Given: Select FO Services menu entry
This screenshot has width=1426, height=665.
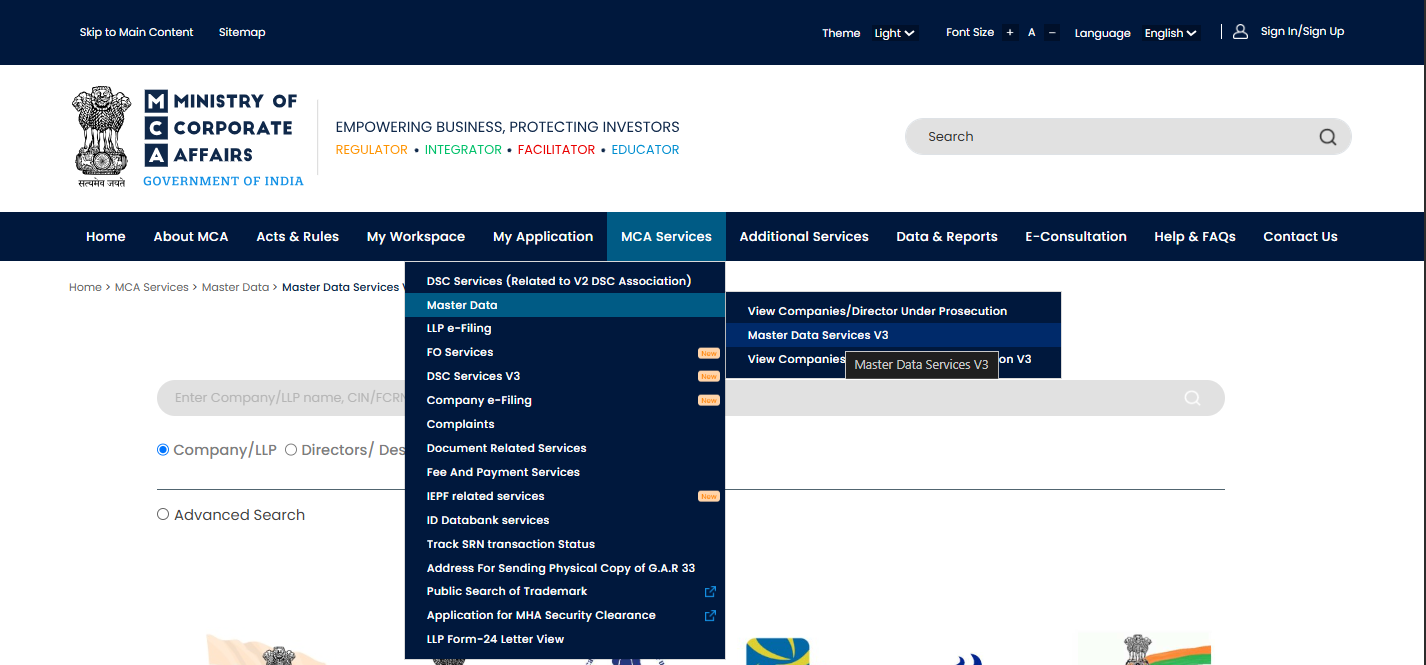Looking at the screenshot, I should (x=565, y=352).
